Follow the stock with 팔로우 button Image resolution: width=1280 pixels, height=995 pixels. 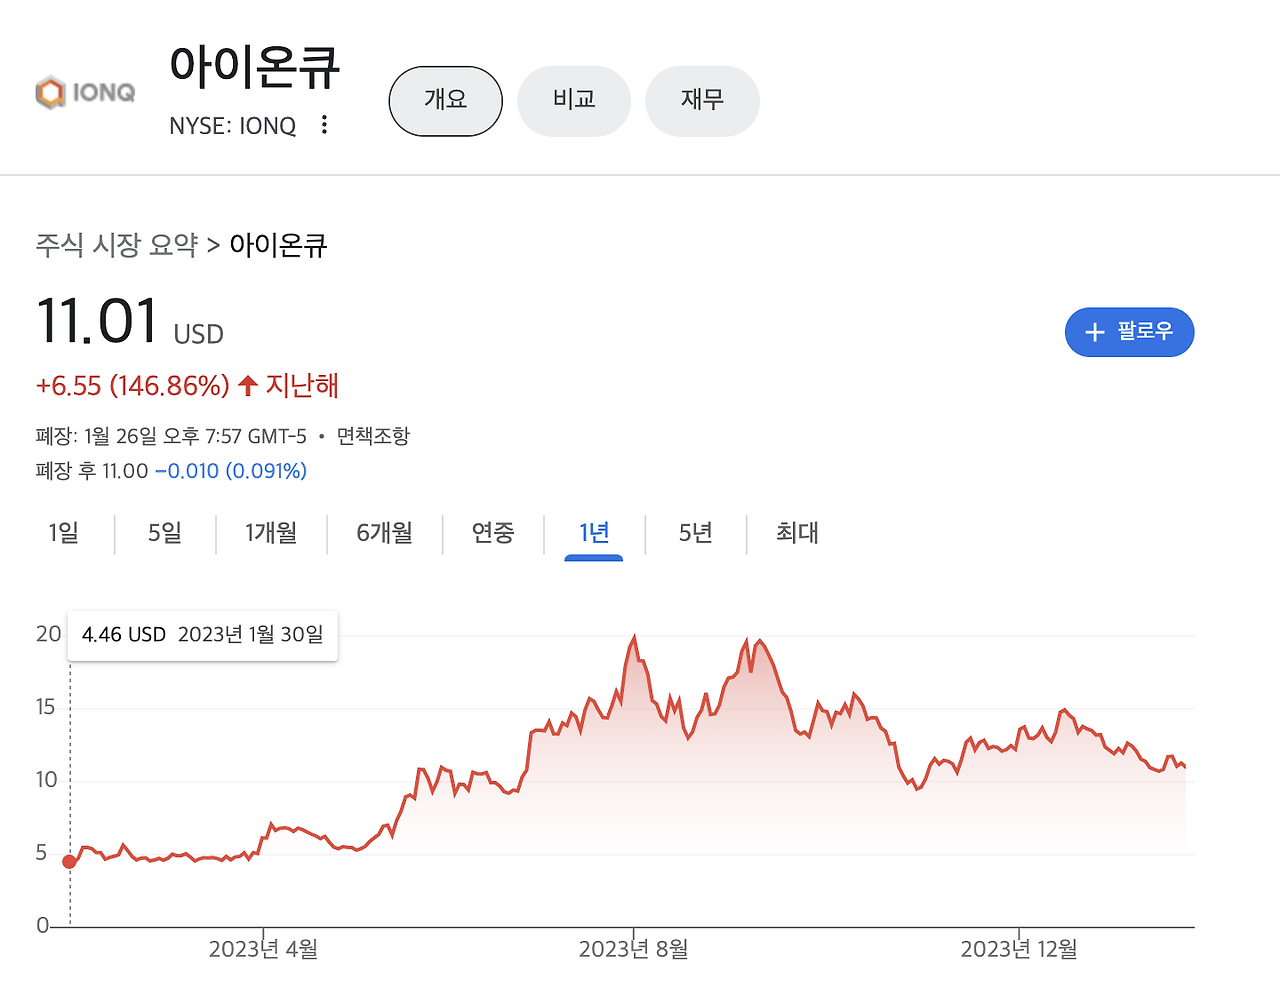[1130, 332]
